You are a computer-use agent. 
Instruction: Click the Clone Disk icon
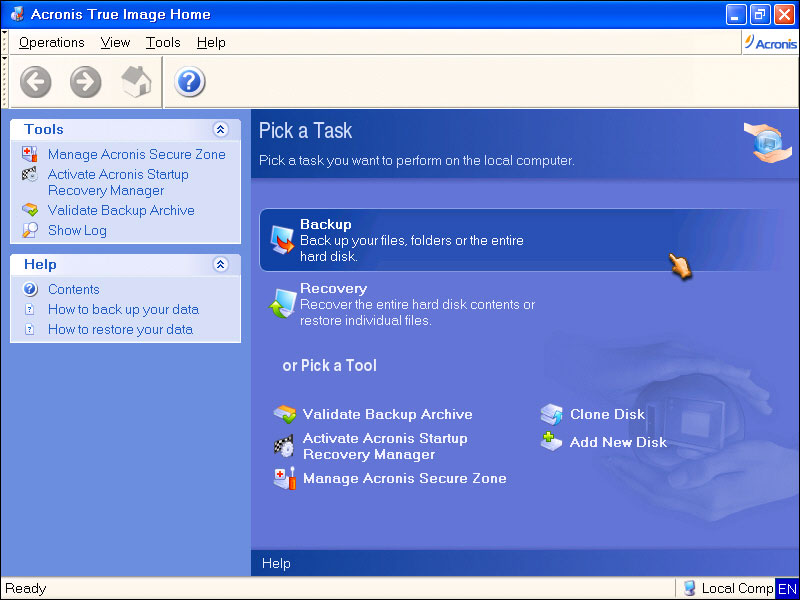tap(552, 414)
